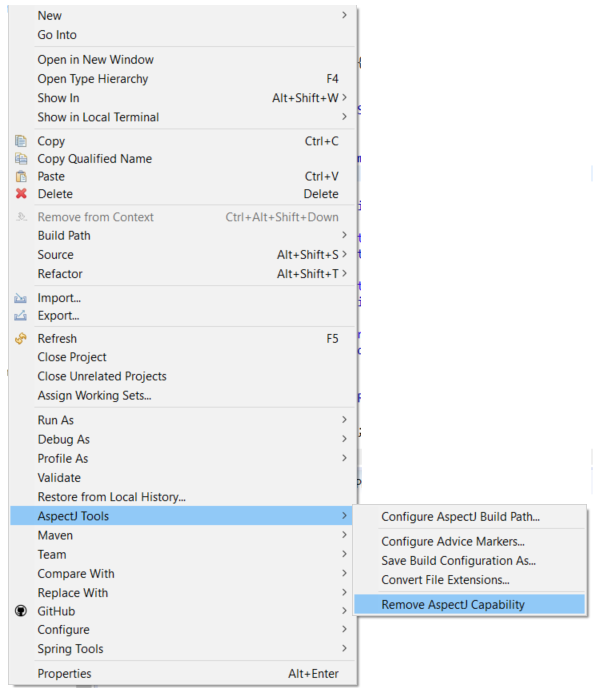The height and width of the screenshot is (691, 614).
Task: Click the Import icon
Action: (x=20, y=298)
